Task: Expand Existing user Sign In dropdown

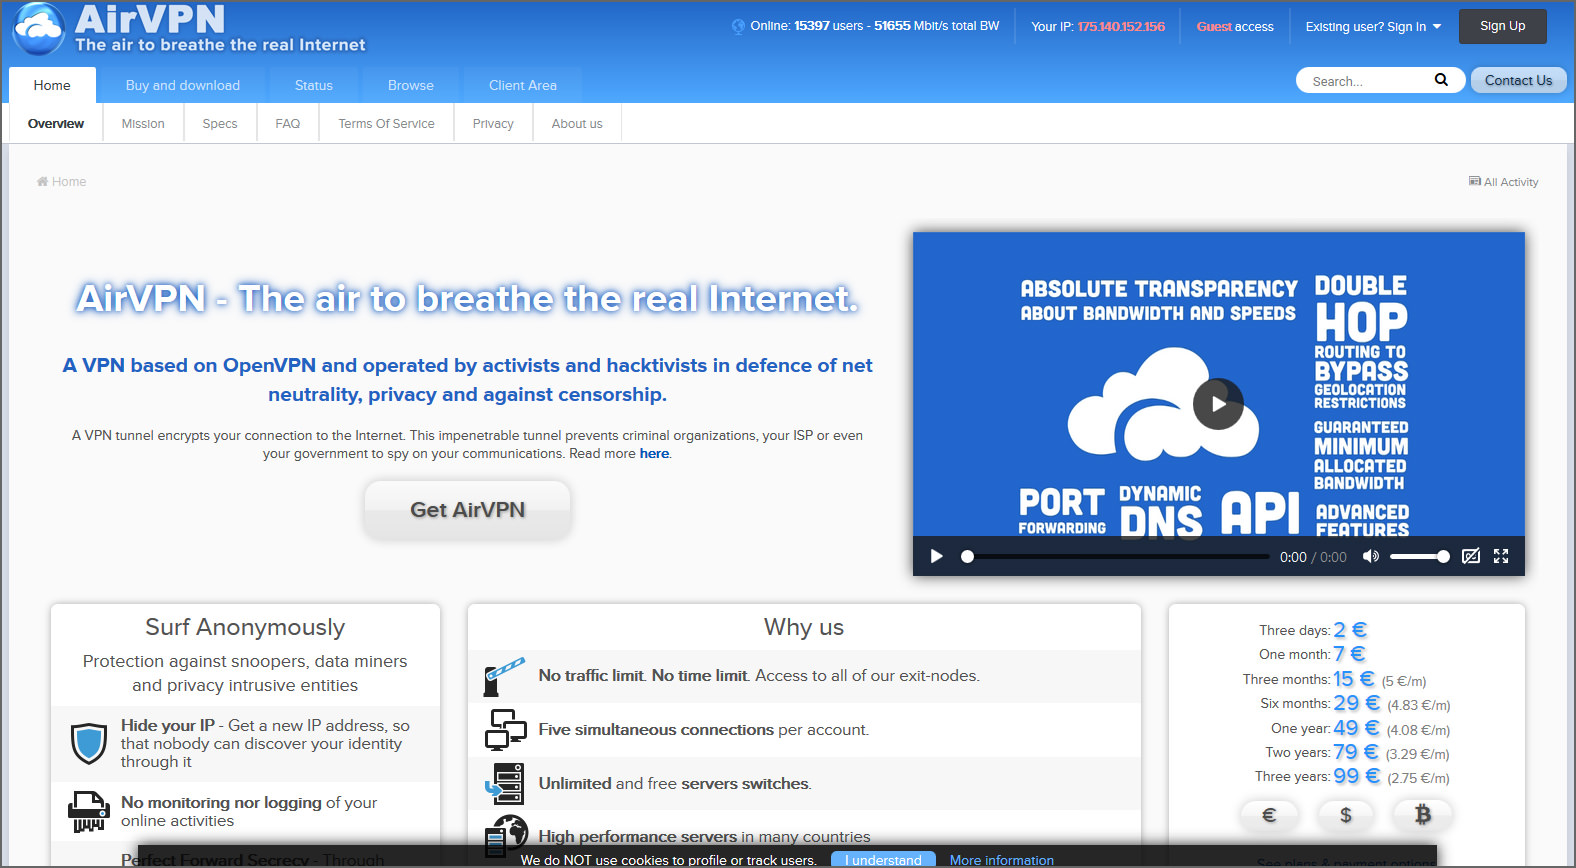Action: 1373,27
